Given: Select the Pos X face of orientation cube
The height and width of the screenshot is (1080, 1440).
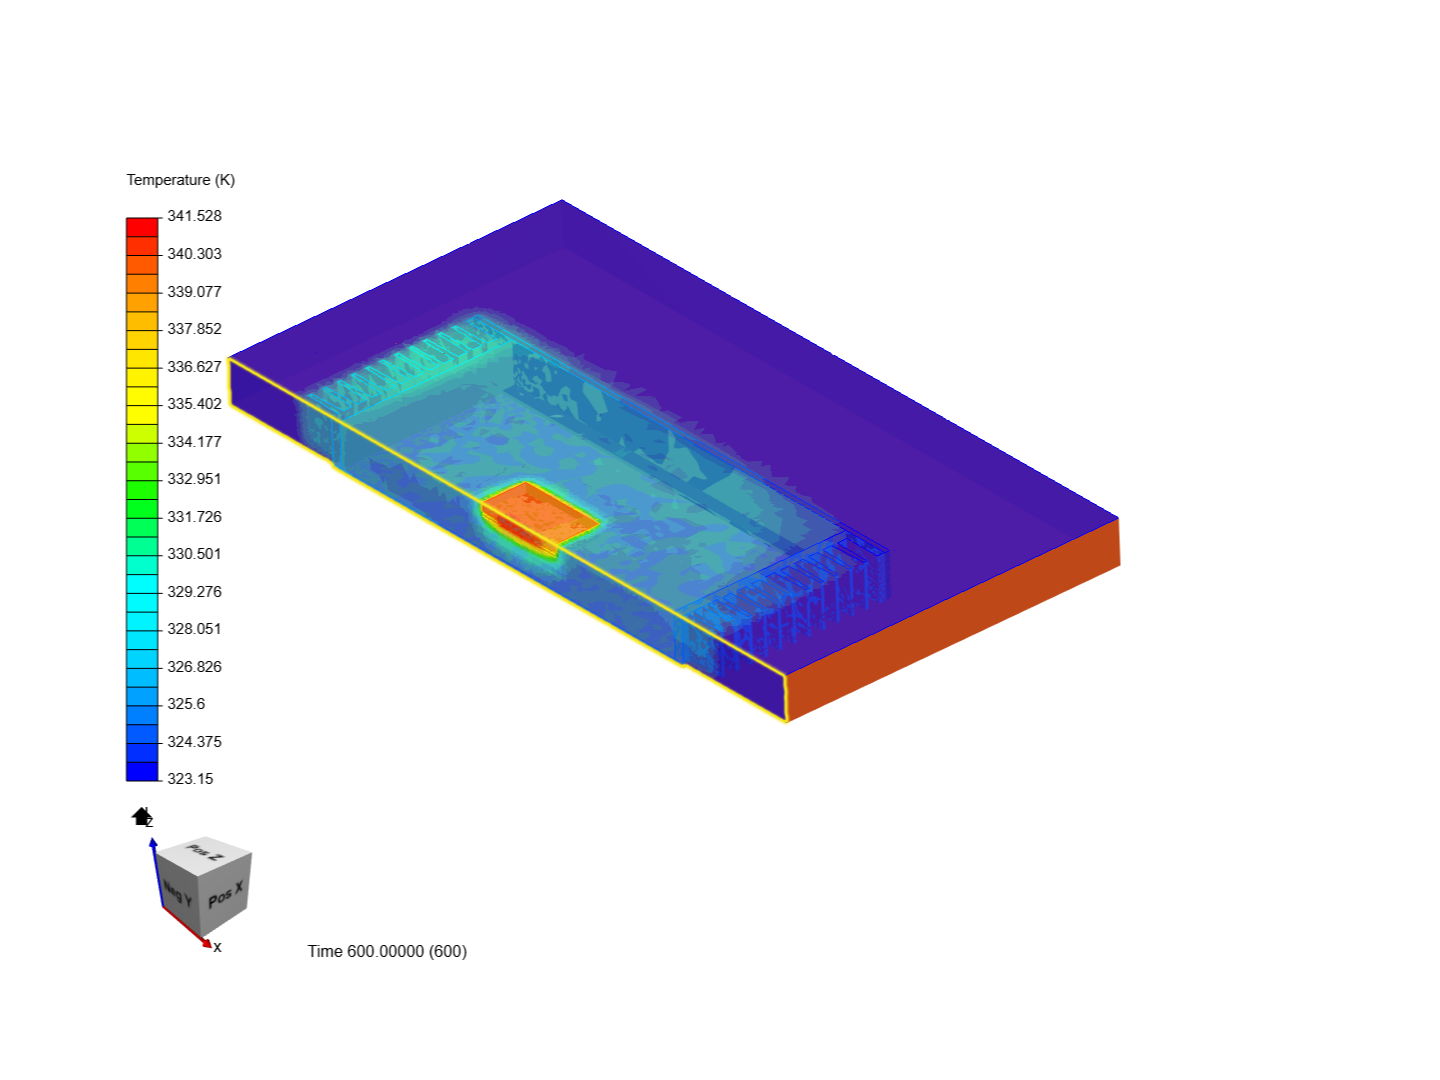Looking at the screenshot, I should tap(223, 894).
